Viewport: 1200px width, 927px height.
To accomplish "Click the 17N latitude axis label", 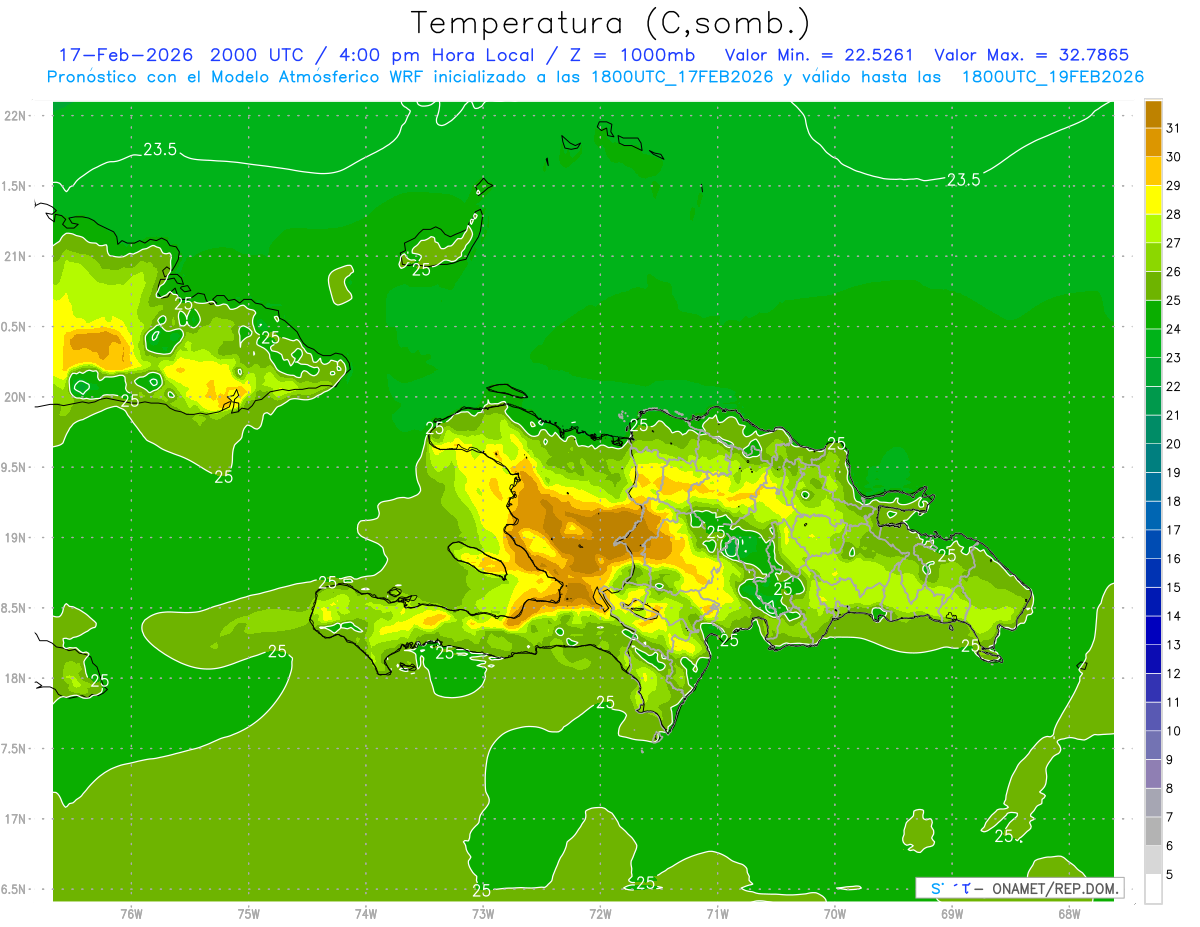I will 17,819.
